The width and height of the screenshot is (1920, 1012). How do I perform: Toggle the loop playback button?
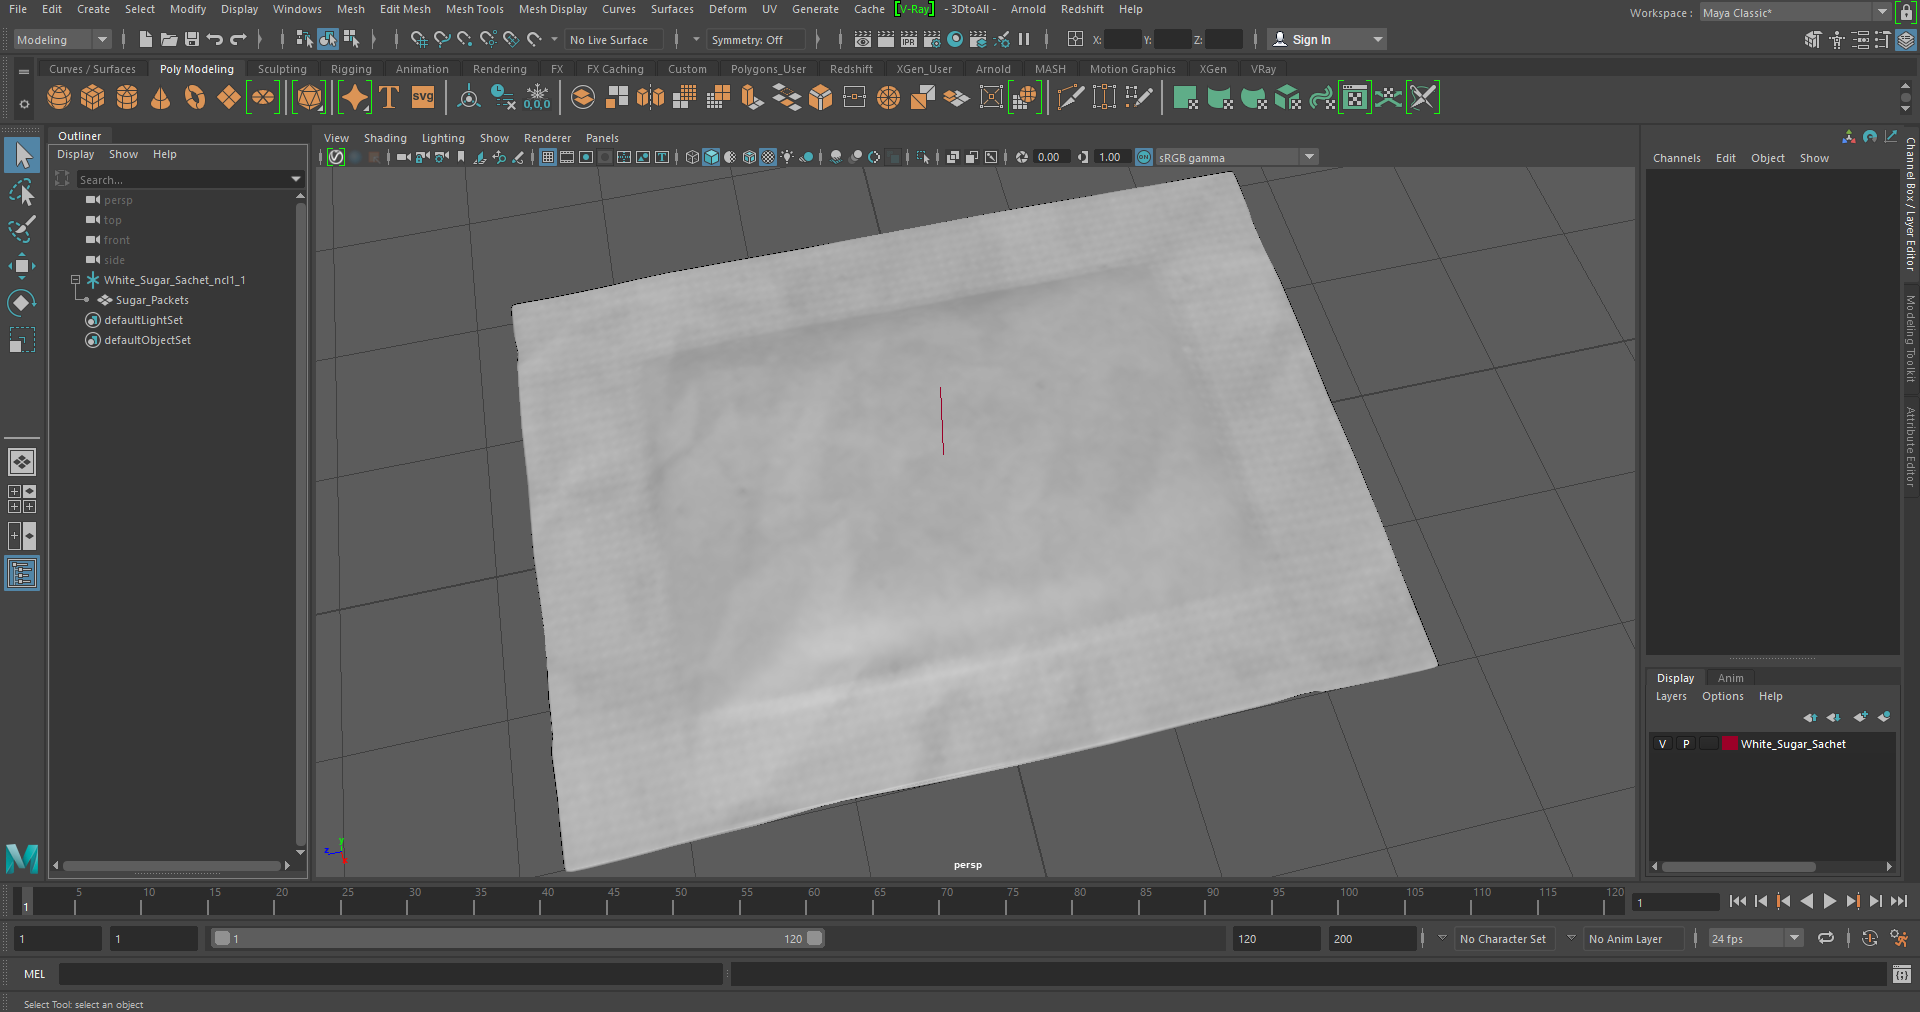pos(1826,938)
